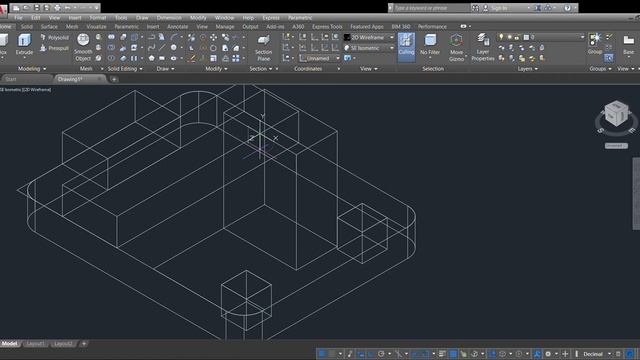Expand the Modeling panel
The height and width of the screenshot is (360, 640).
coord(32,69)
